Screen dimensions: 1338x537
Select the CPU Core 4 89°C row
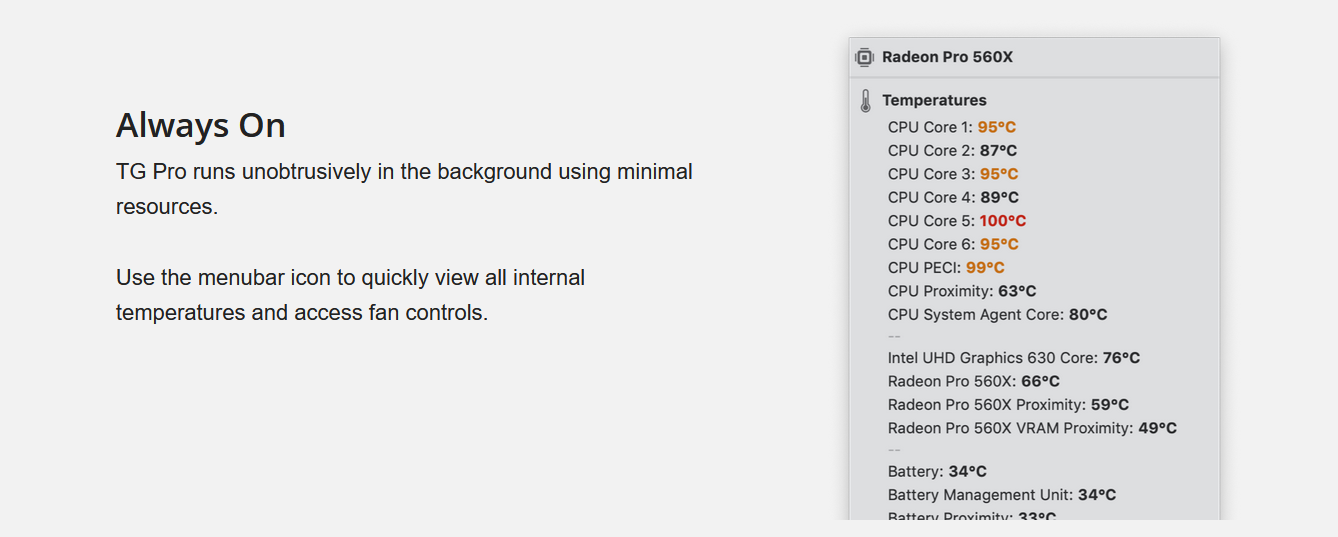pyautogui.click(x=953, y=198)
